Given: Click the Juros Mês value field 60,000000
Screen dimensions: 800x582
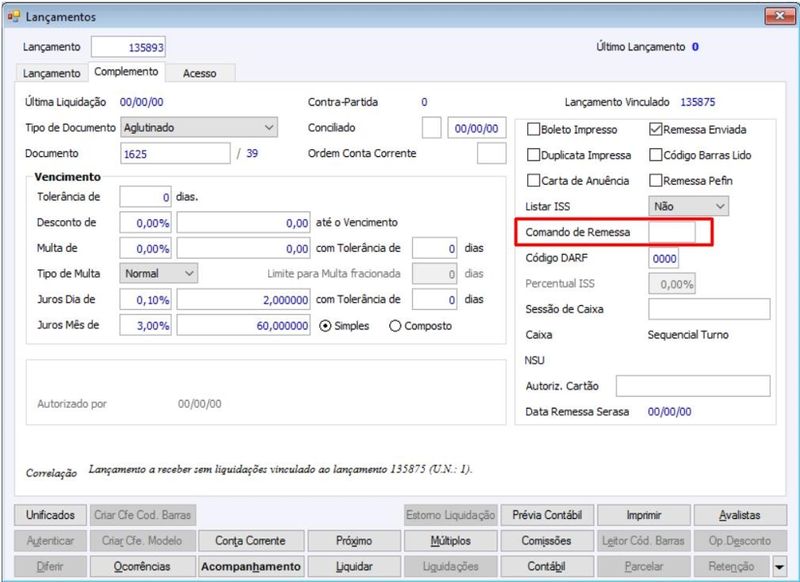Looking at the screenshot, I should coord(243,325).
